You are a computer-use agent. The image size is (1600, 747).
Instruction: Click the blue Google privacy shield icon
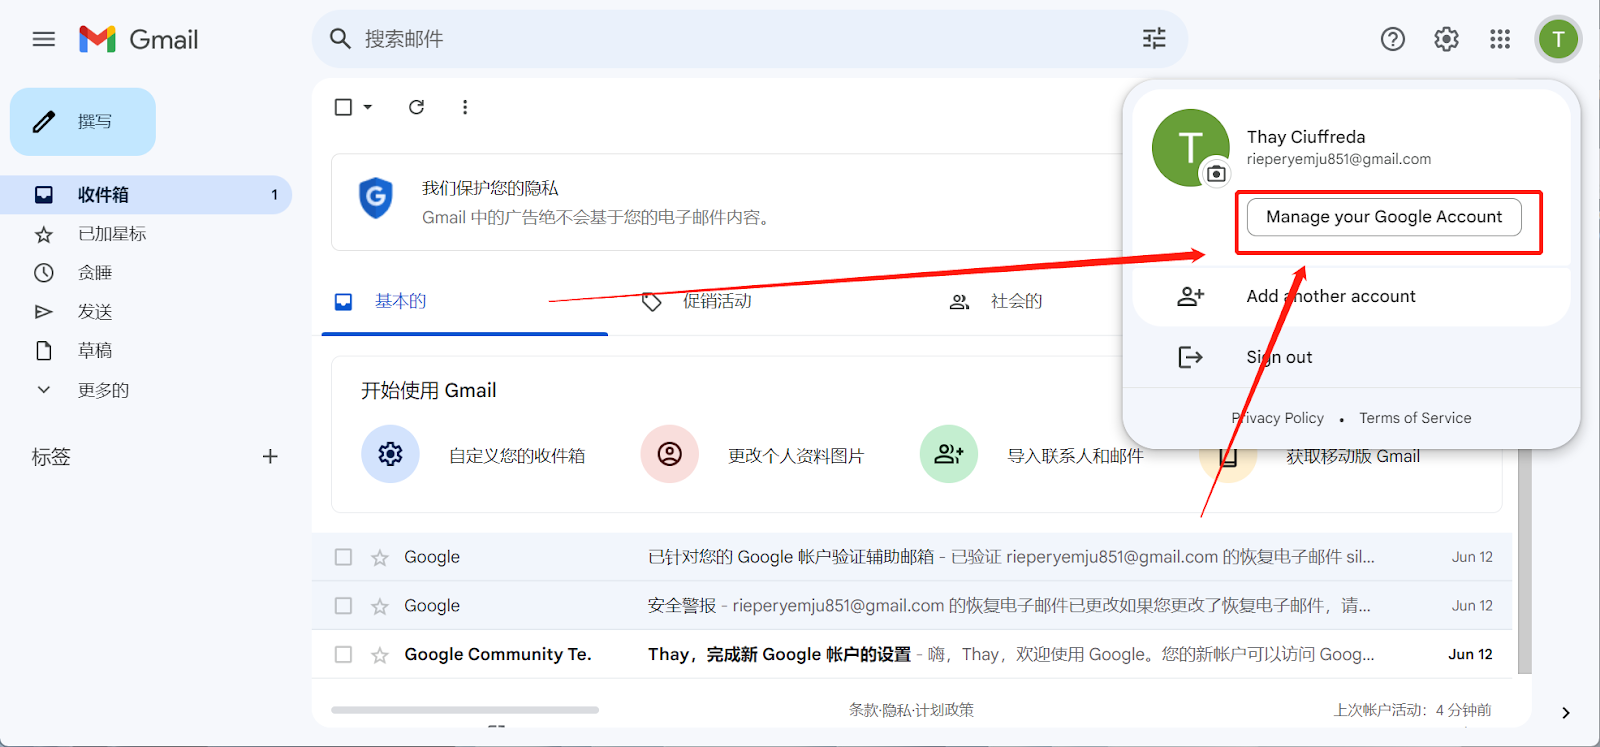coord(376,198)
